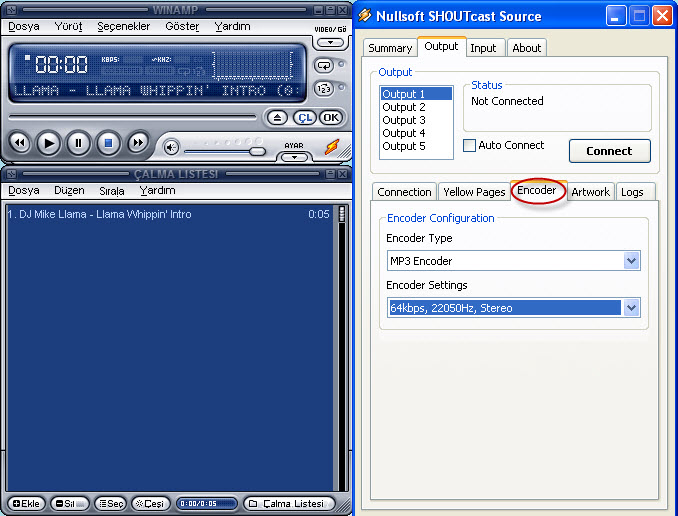Stop playback with the blue square button
Screen dimensions: 678x516
108,143
